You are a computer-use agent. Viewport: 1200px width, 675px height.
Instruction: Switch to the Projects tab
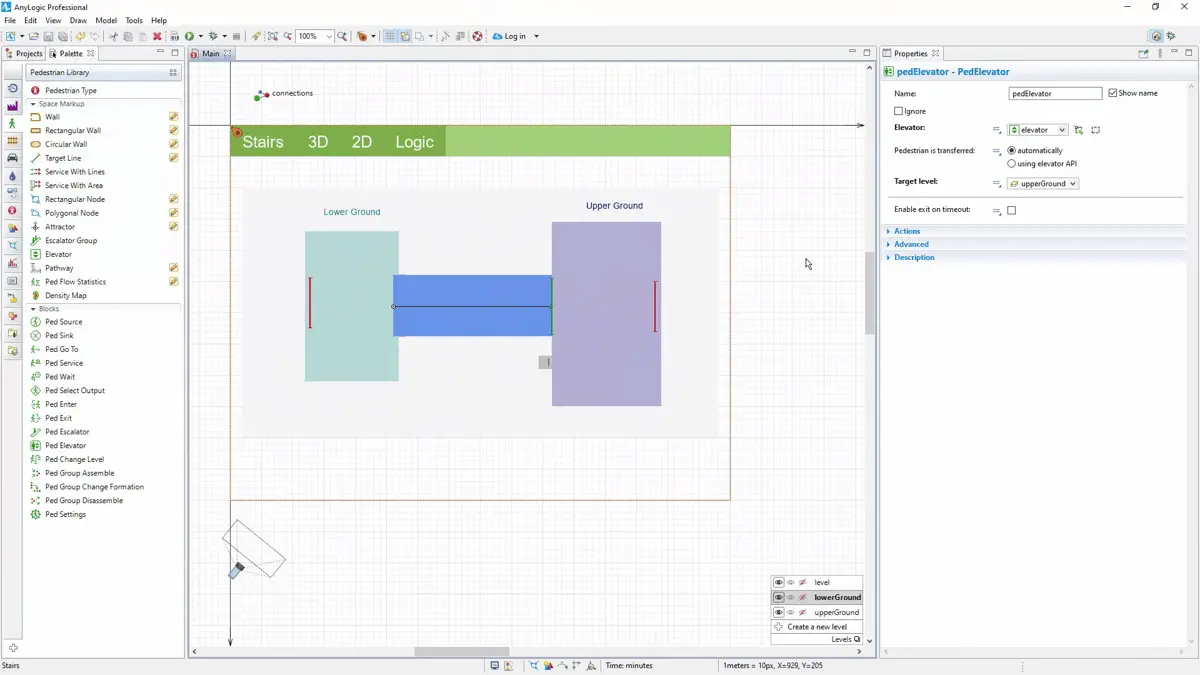pyautogui.click(x=24, y=54)
